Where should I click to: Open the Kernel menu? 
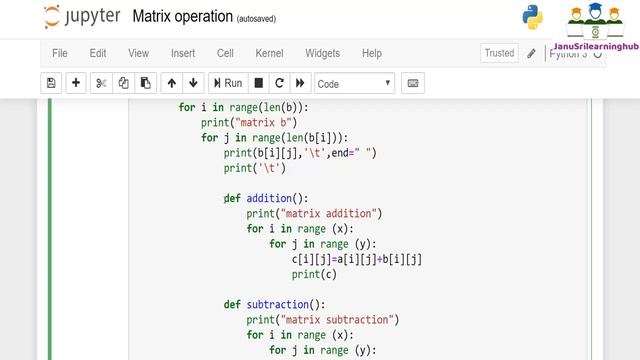click(269, 53)
